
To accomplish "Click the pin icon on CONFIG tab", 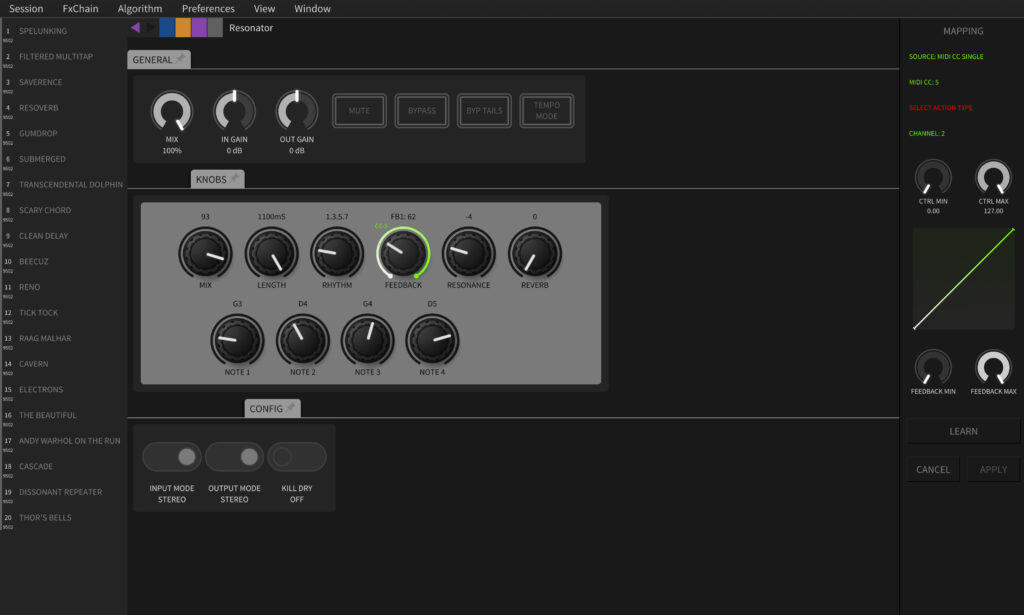I will click(291, 407).
